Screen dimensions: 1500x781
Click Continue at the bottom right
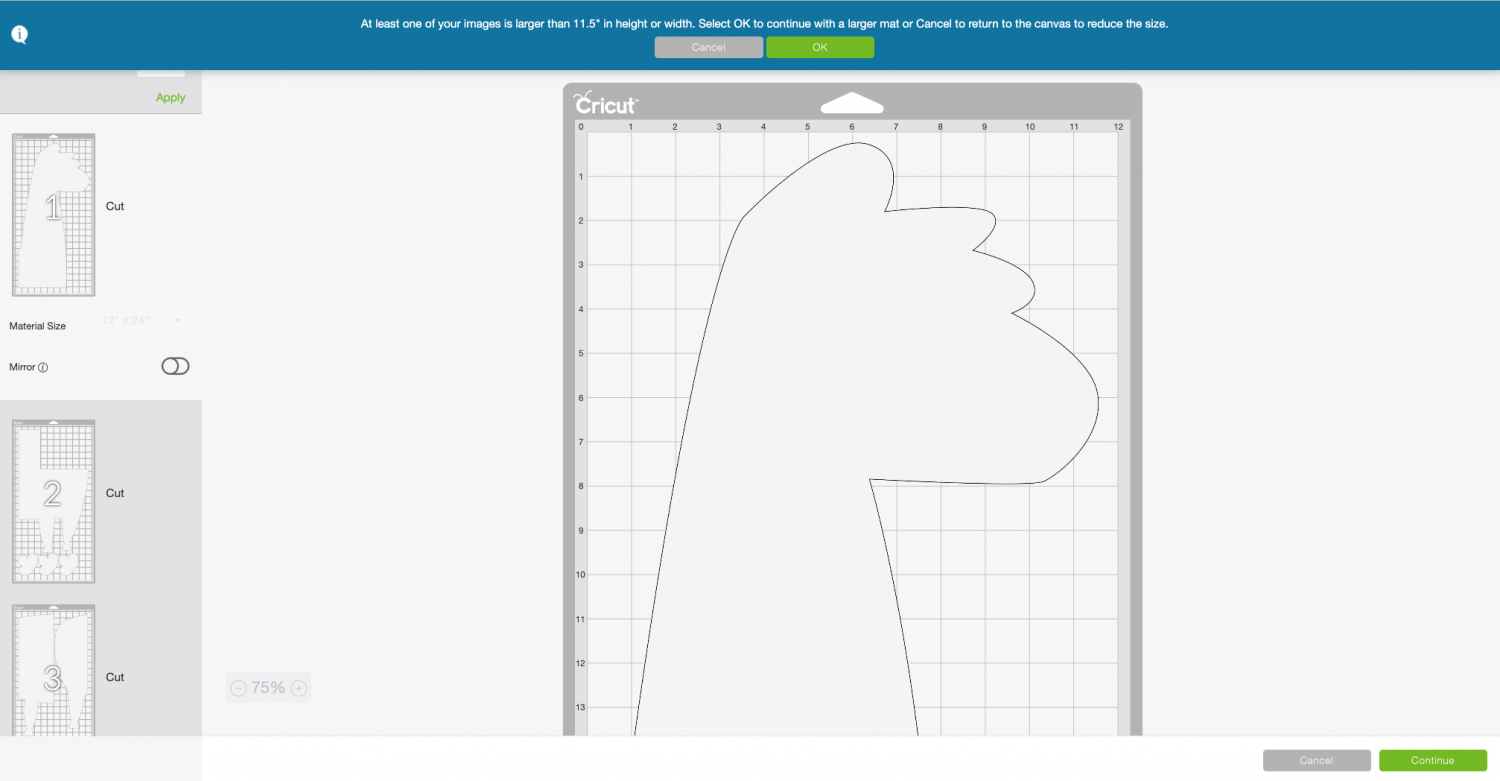[x=1432, y=760]
